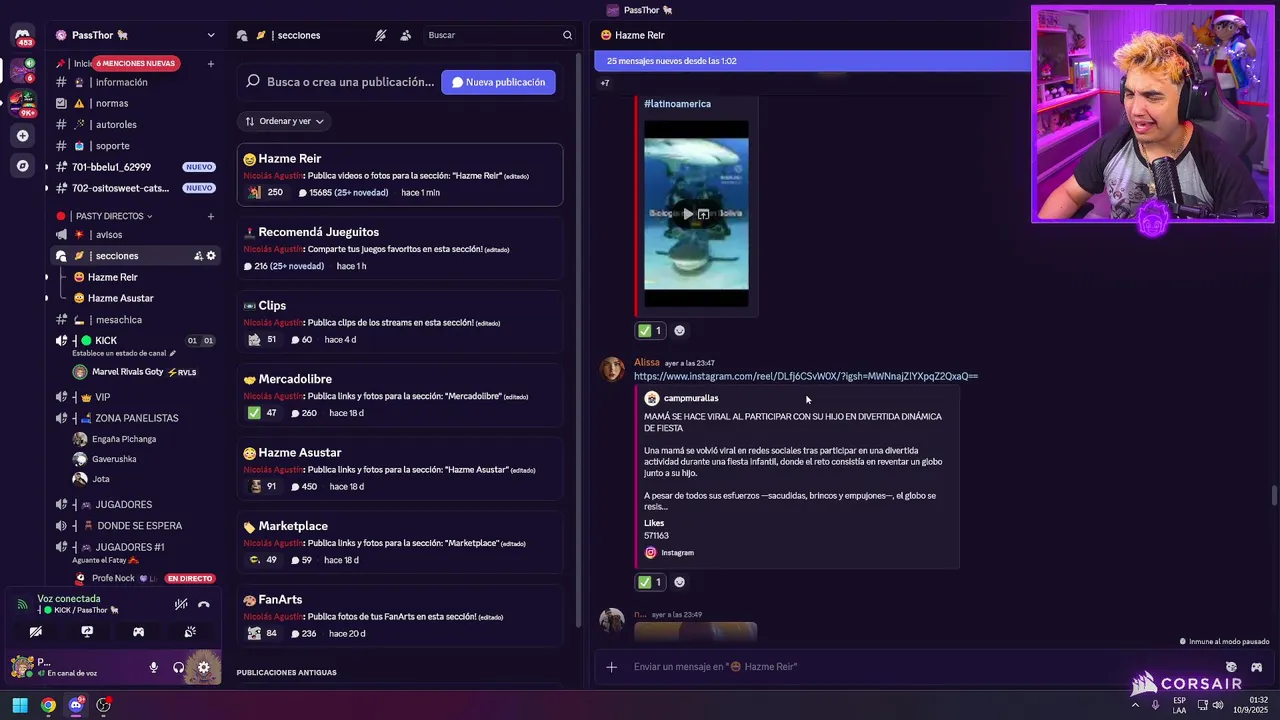The image size is (1280, 720).
Task: Open OBS Studio from the taskbar
Action: [103, 705]
